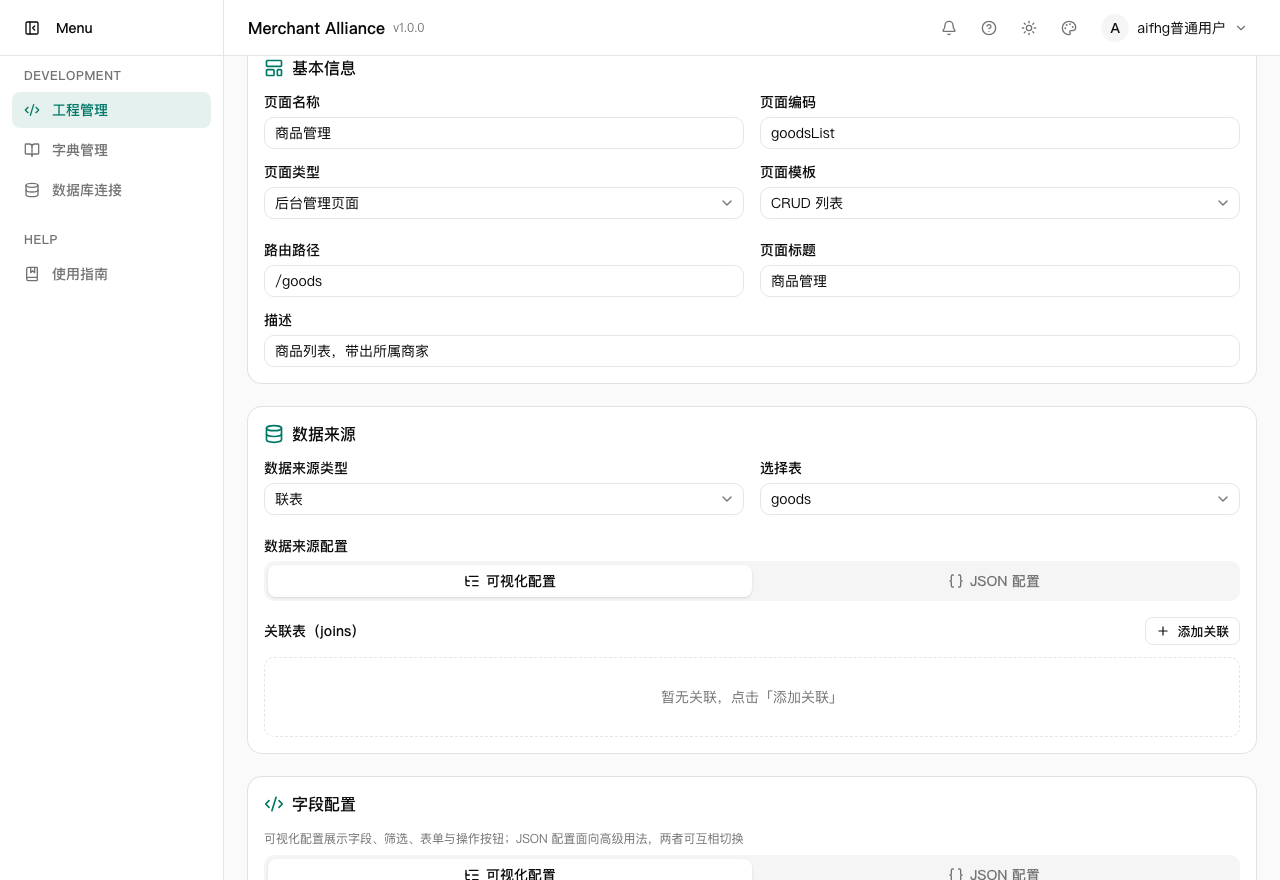Open 数据来源类型 dropdown showing 联表
The width and height of the screenshot is (1280, 880).
pos(504,499)
